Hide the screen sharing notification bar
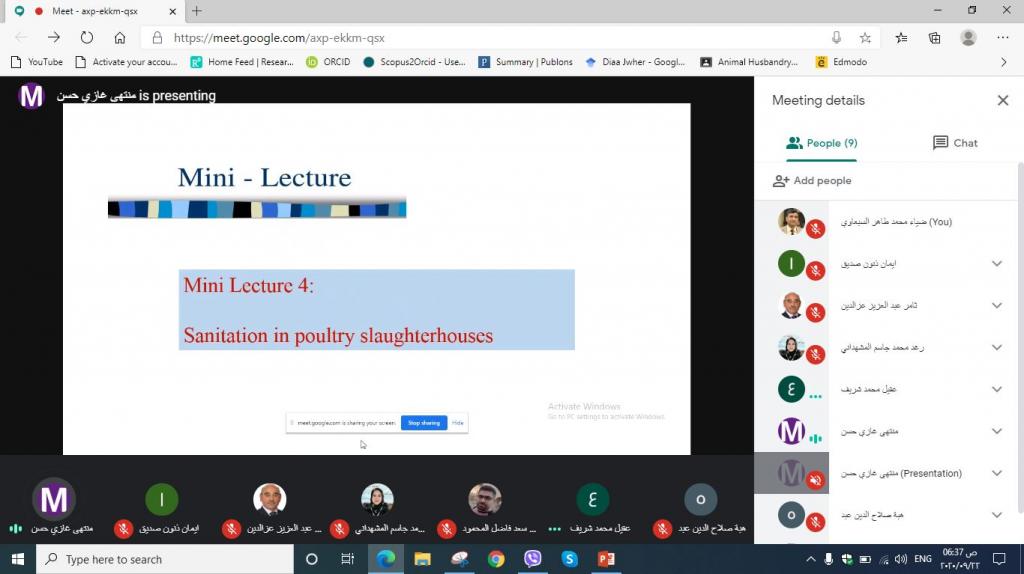 pos(458,423)
